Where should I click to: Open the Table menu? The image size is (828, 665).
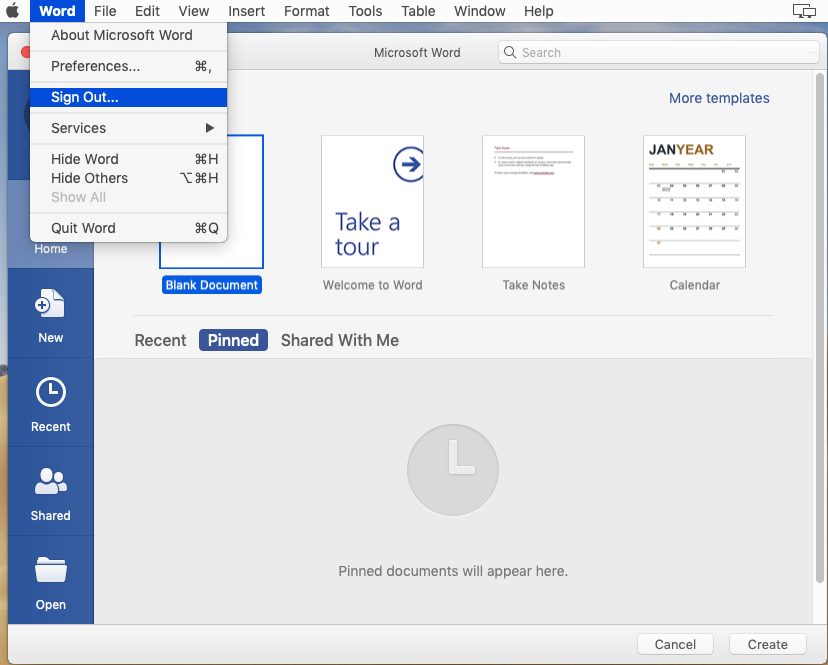point(418,11)
